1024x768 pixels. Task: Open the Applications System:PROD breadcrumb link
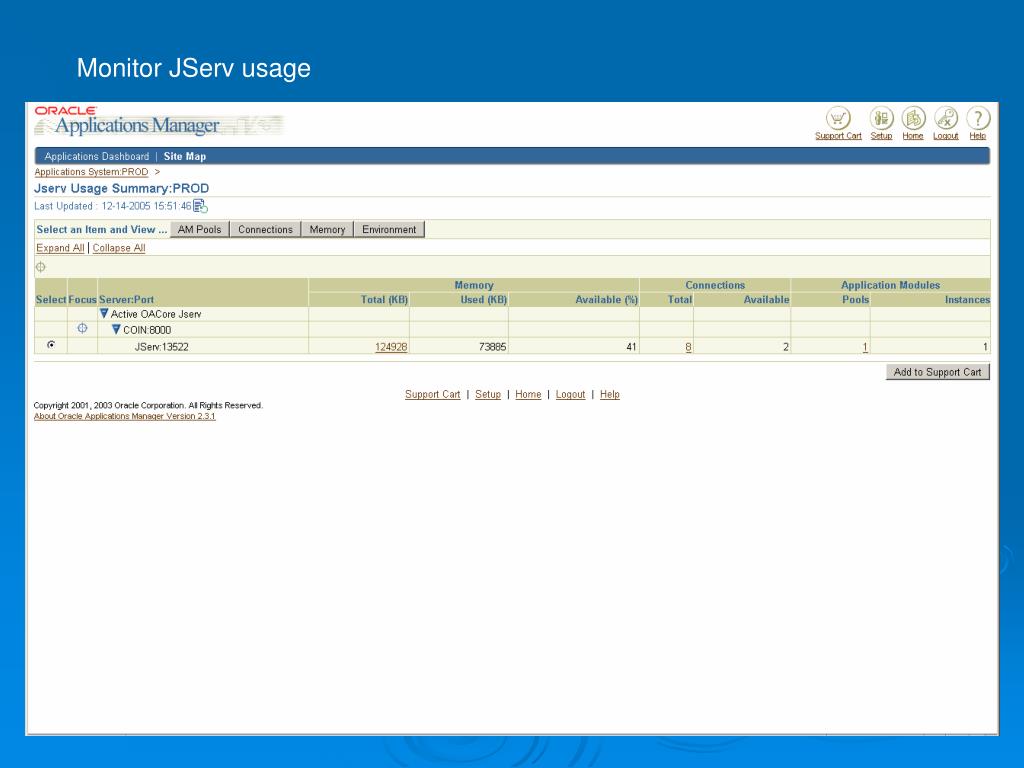tap(91, 172)
